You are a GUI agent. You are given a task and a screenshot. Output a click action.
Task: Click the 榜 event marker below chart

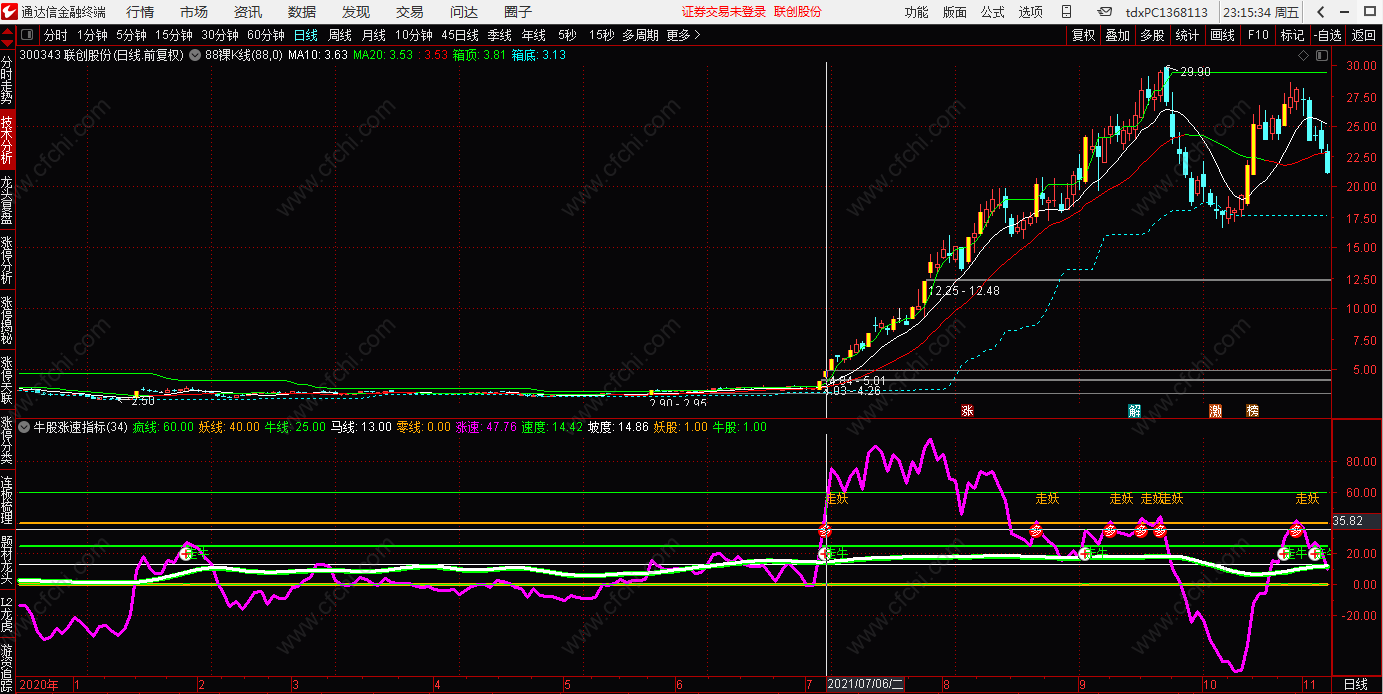tap(1252, 410)
